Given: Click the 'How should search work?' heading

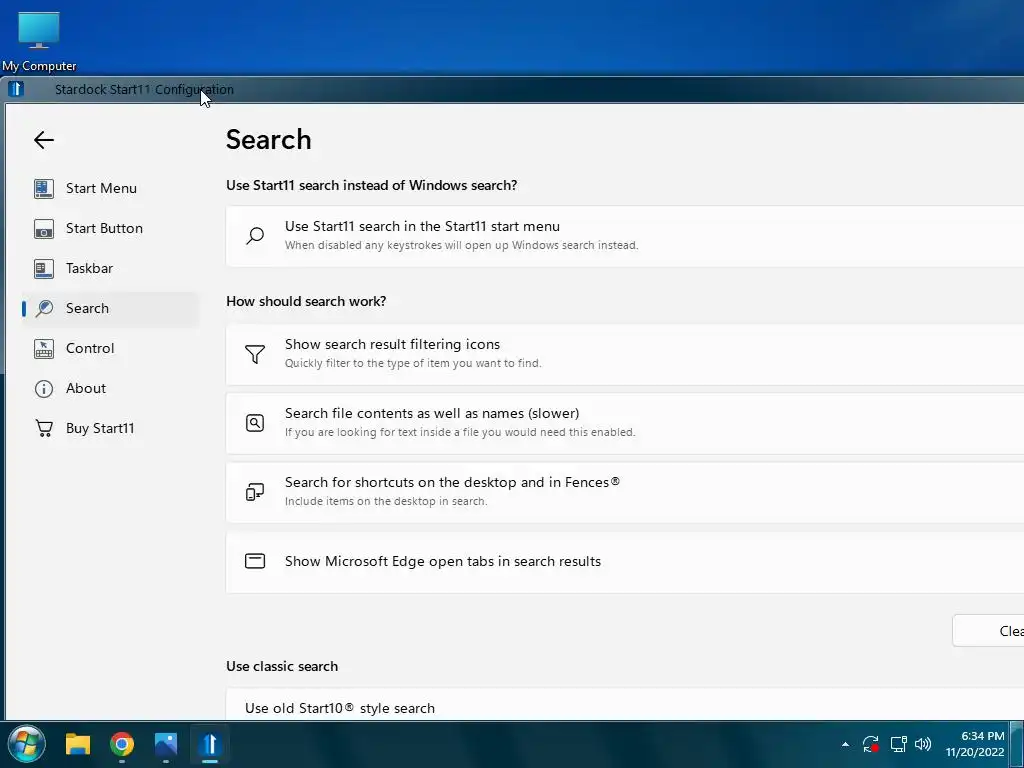Looking at the screenshot, I should click(x=306, y=301).
